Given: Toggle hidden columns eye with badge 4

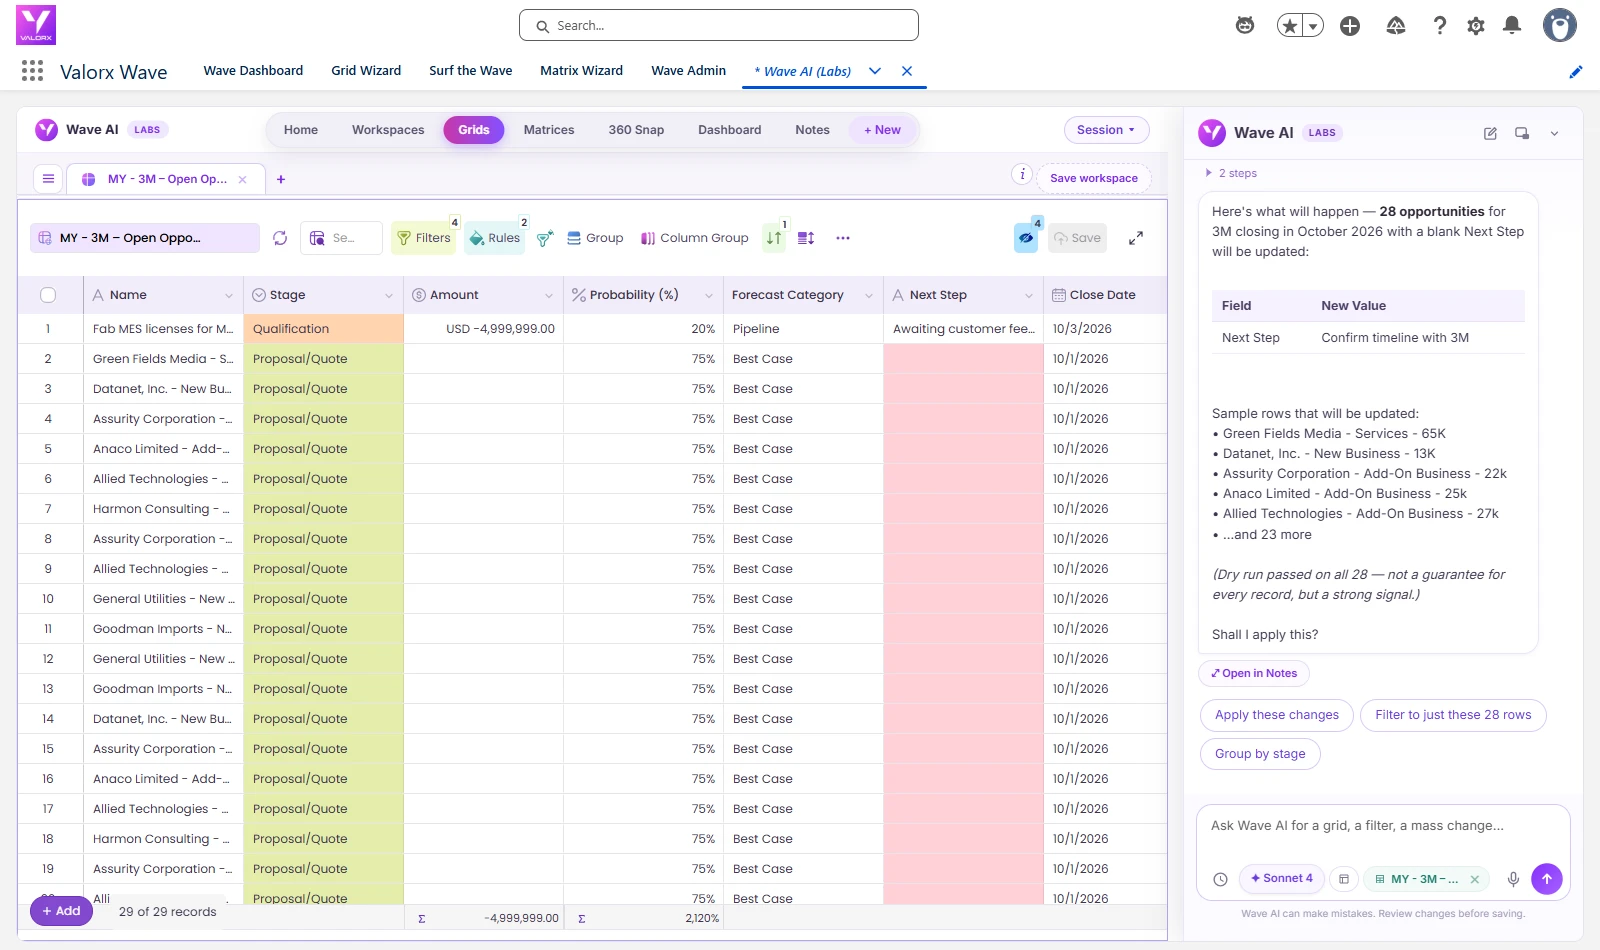Looking at the screenshot, I should point(1026,238).
